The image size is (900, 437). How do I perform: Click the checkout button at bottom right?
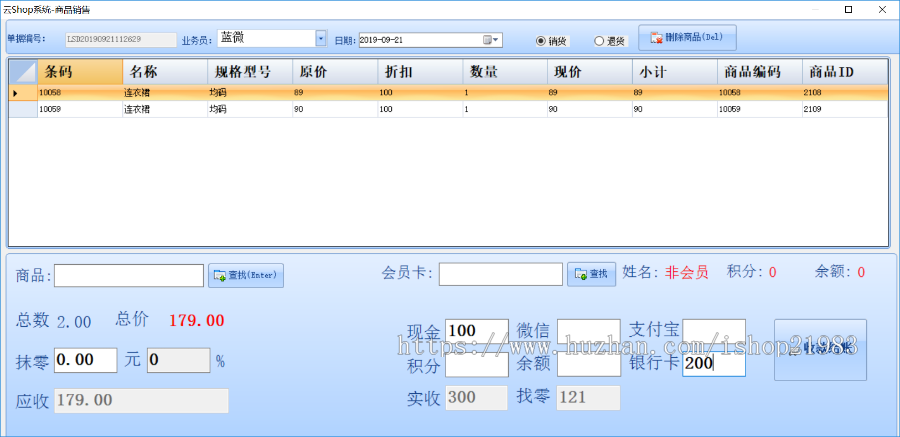[x=820, y=349]
